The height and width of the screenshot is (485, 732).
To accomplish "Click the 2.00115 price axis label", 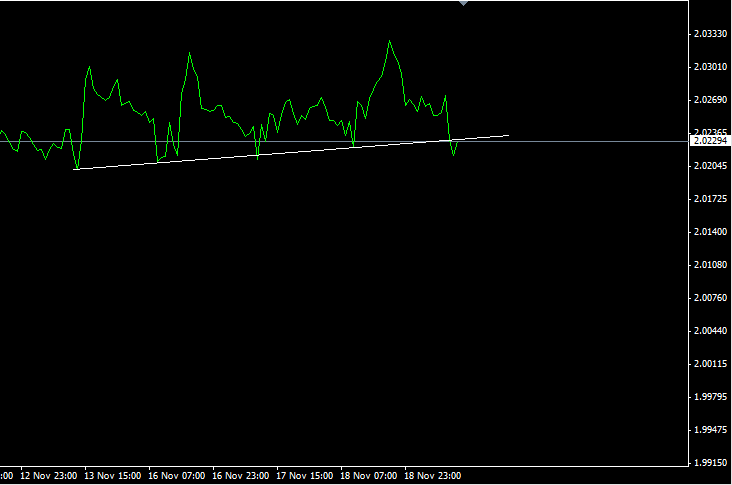I will [x=711, y=364].
